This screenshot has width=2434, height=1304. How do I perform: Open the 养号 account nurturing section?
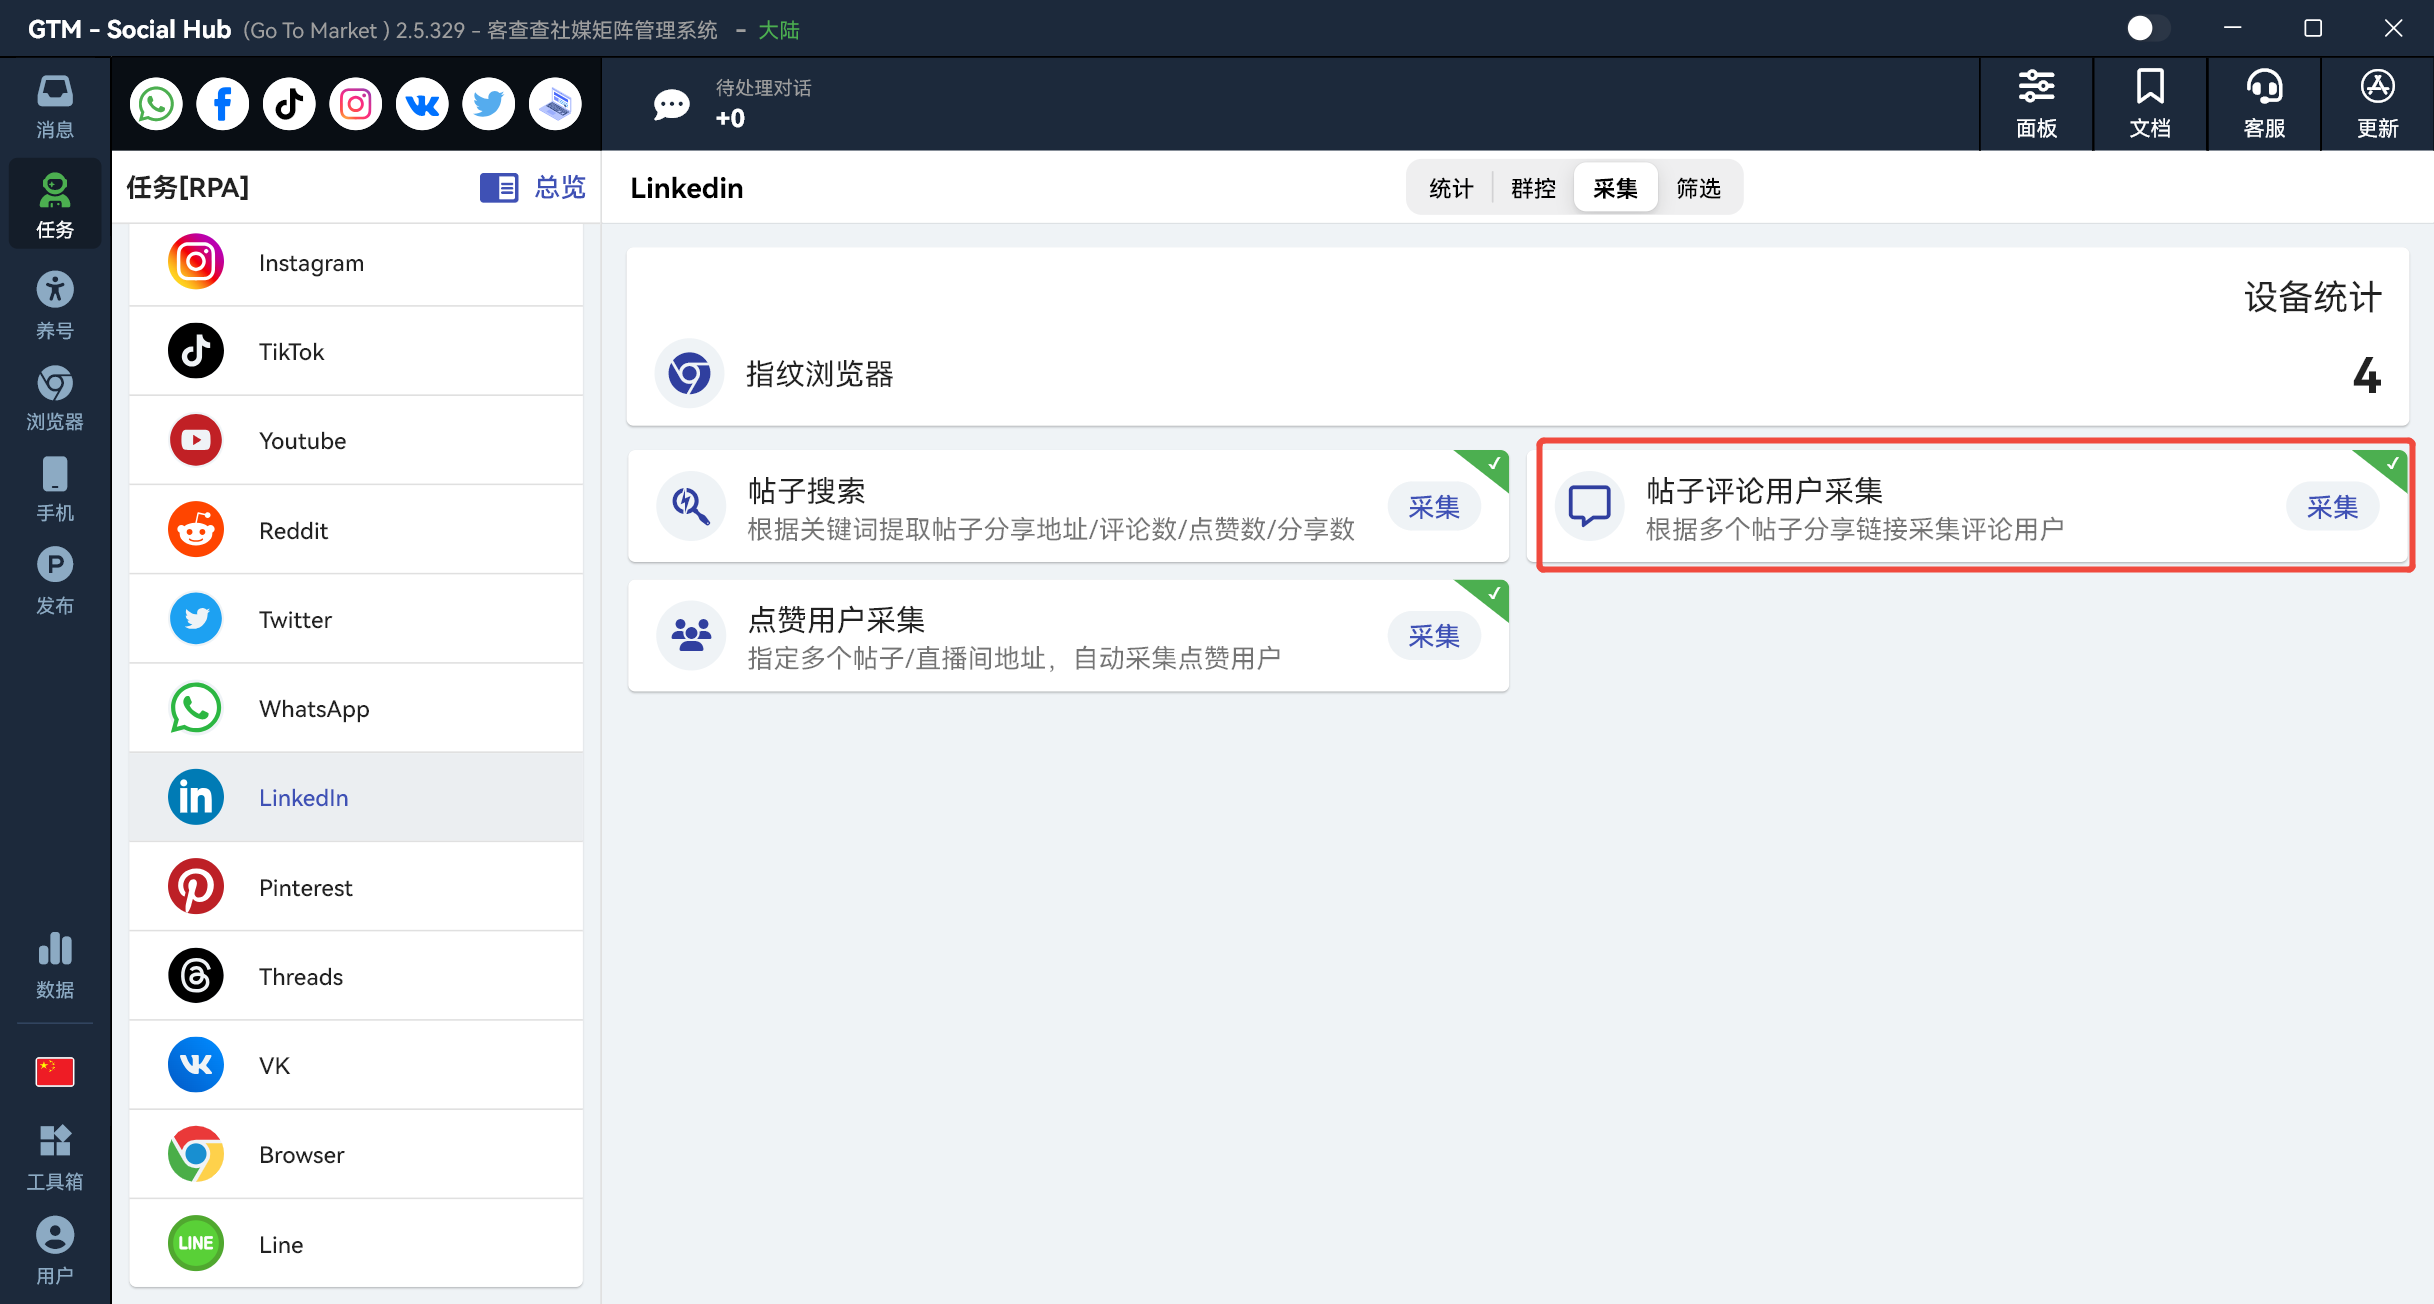(55, 305)
